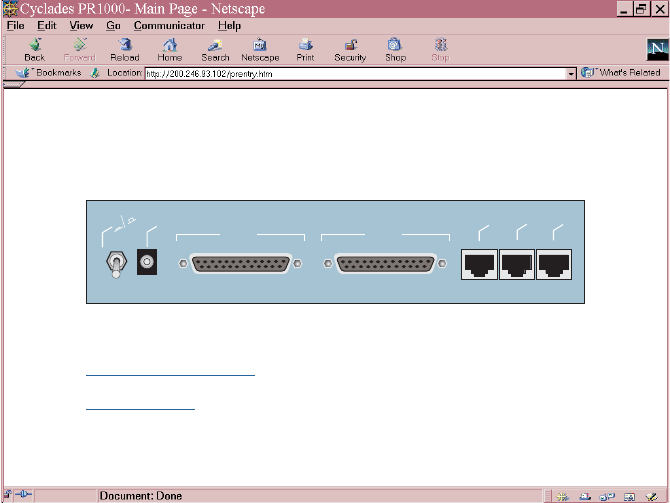Click the status bar security lock icon

[x=7, y=495]
